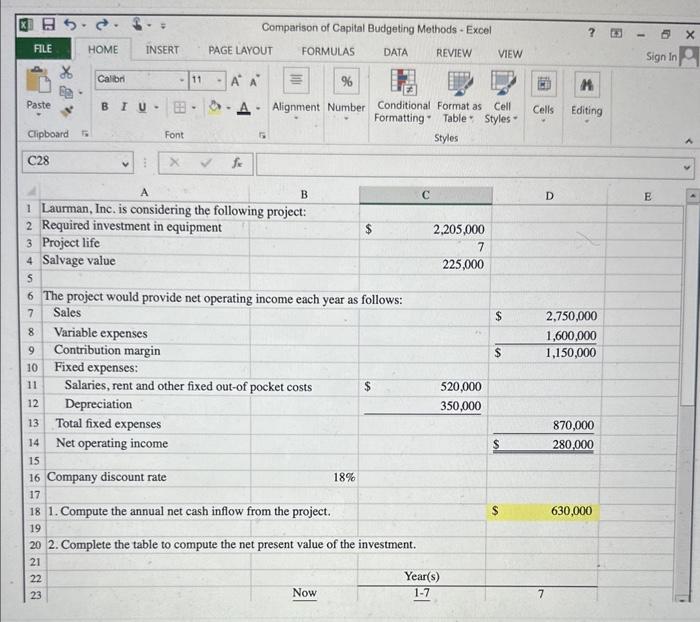700x622 pixels.
Task: Switch to the VIEW tab
Action: tap(510, 54)
